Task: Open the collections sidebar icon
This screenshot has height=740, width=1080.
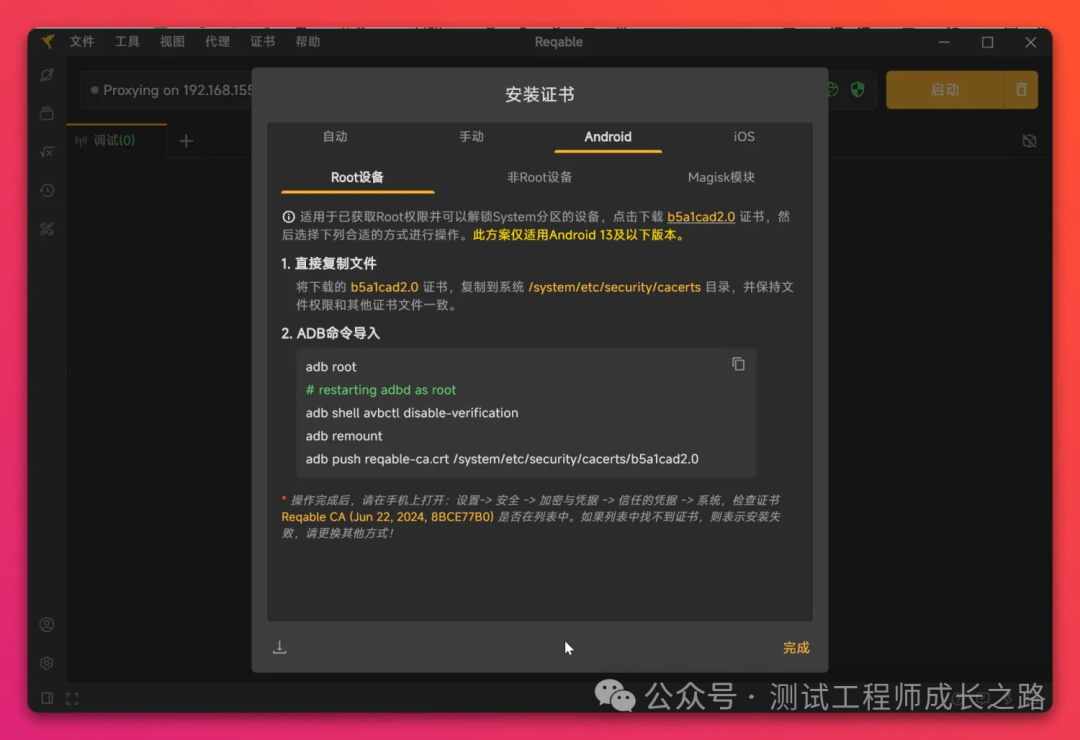Action: pyautogui.click(x=47, y=113)
